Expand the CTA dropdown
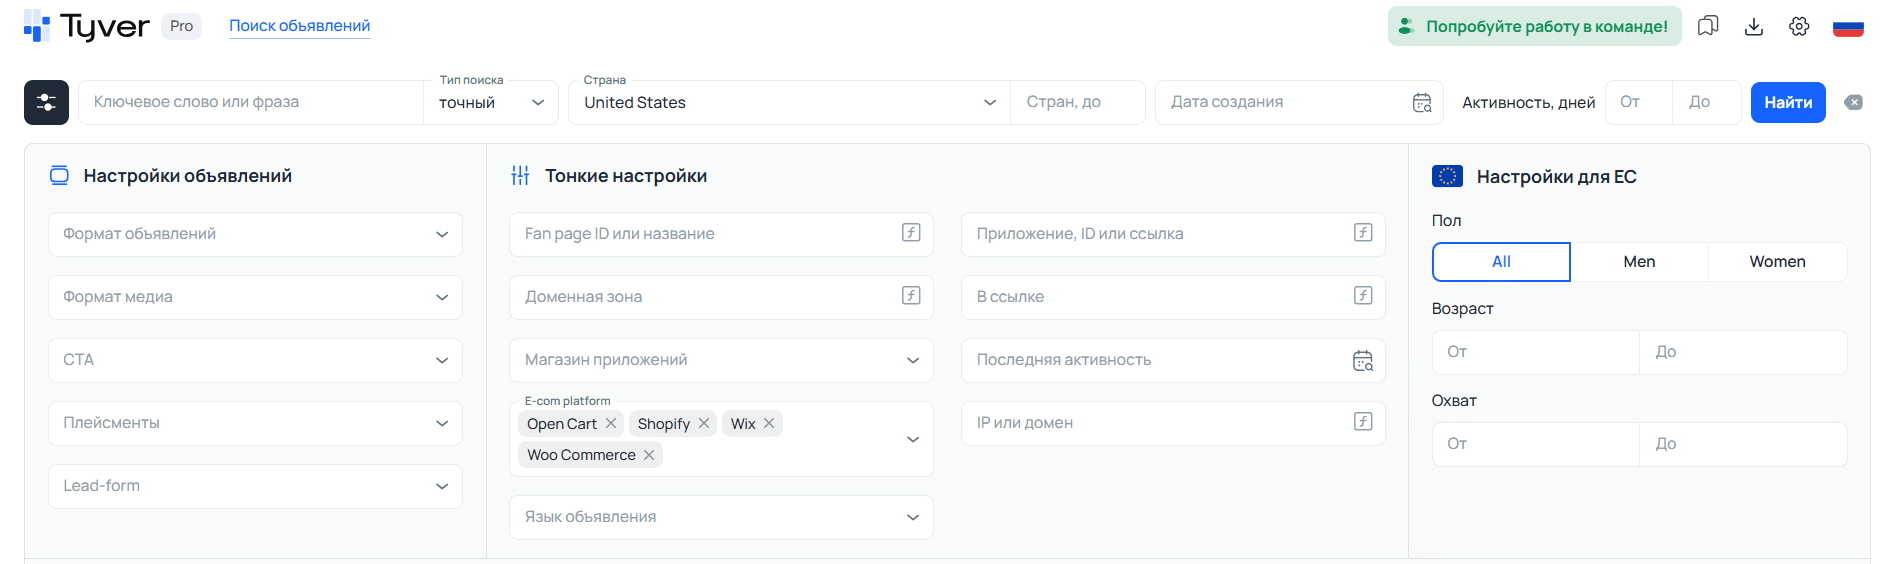The width and height of the screenshot is (1891, 564). pyautogui.click(x=255, y=360)
